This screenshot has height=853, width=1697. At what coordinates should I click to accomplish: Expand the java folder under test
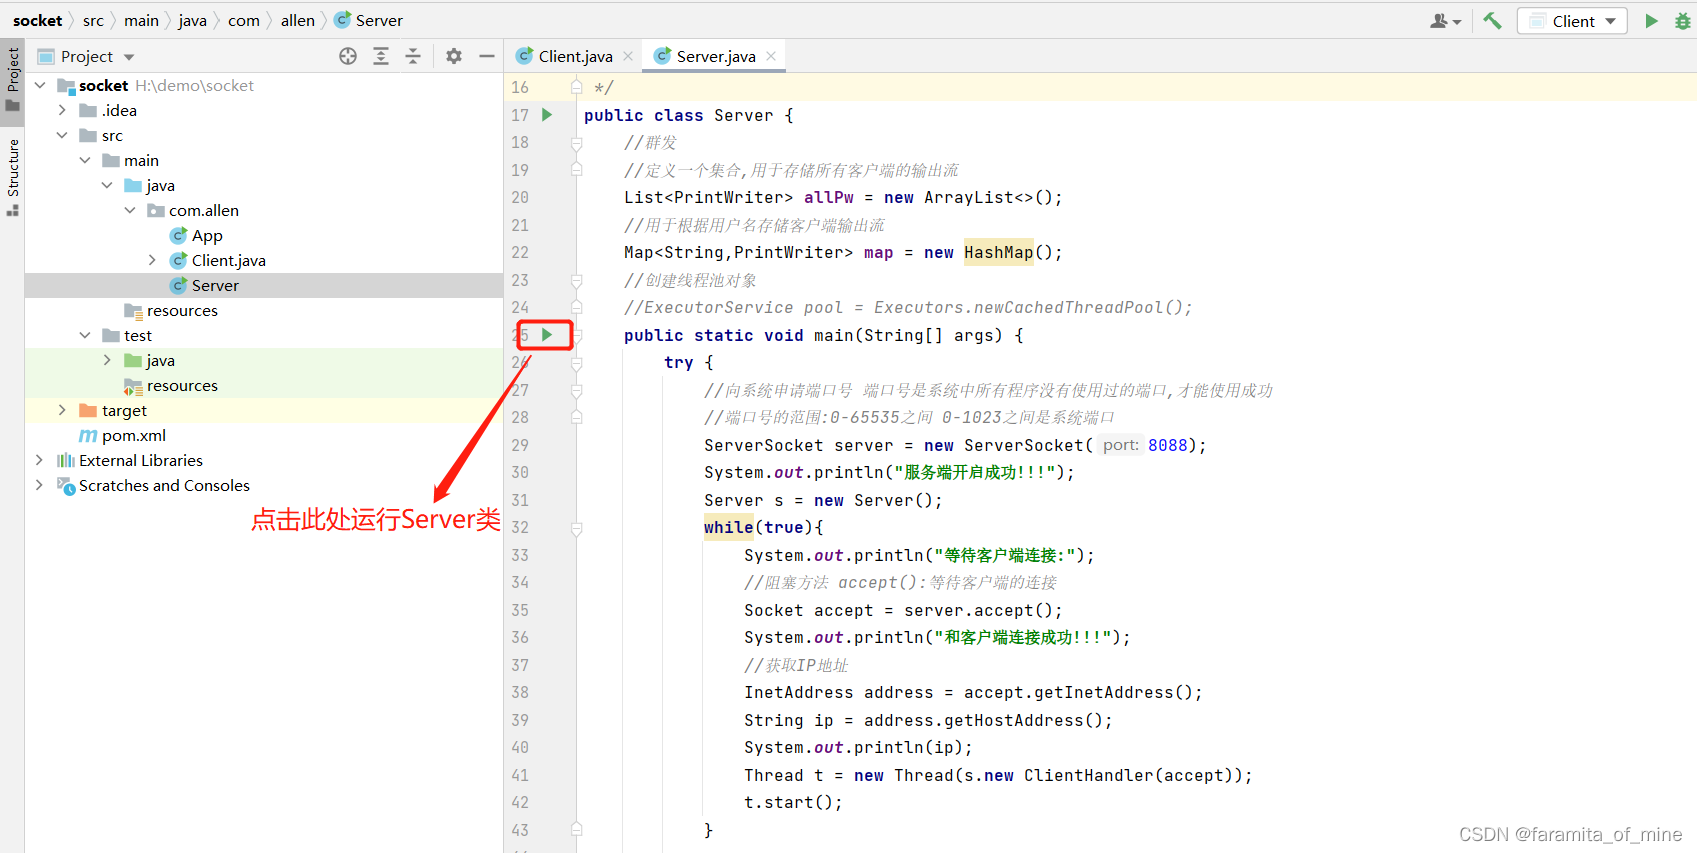pyautogui.click(x=107, y=360)
